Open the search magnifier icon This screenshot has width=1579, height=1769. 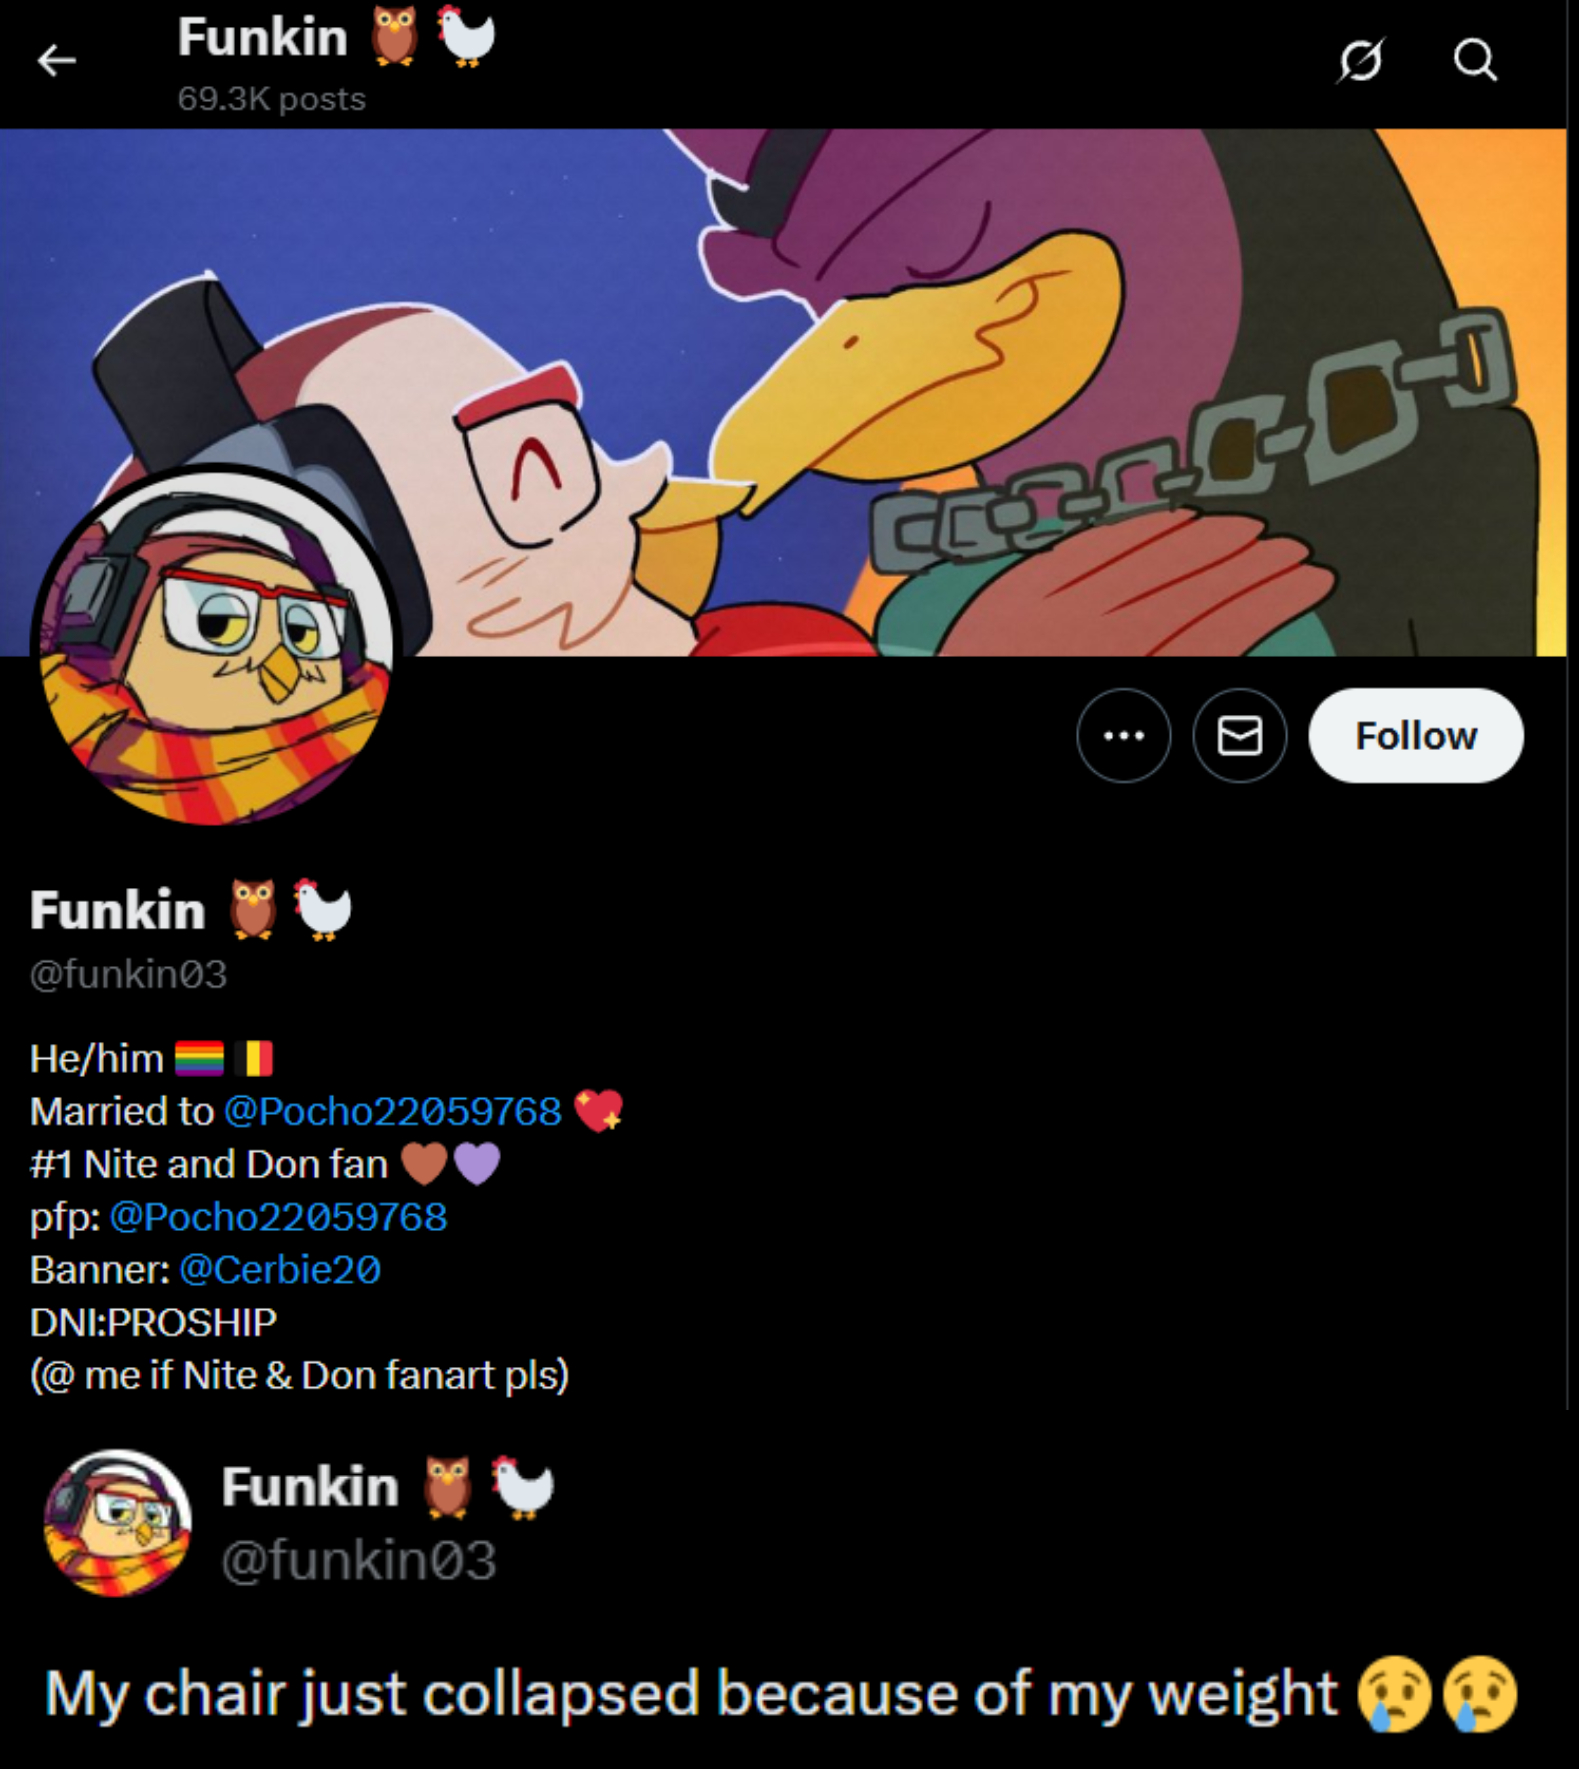[x=1475, y=60]
